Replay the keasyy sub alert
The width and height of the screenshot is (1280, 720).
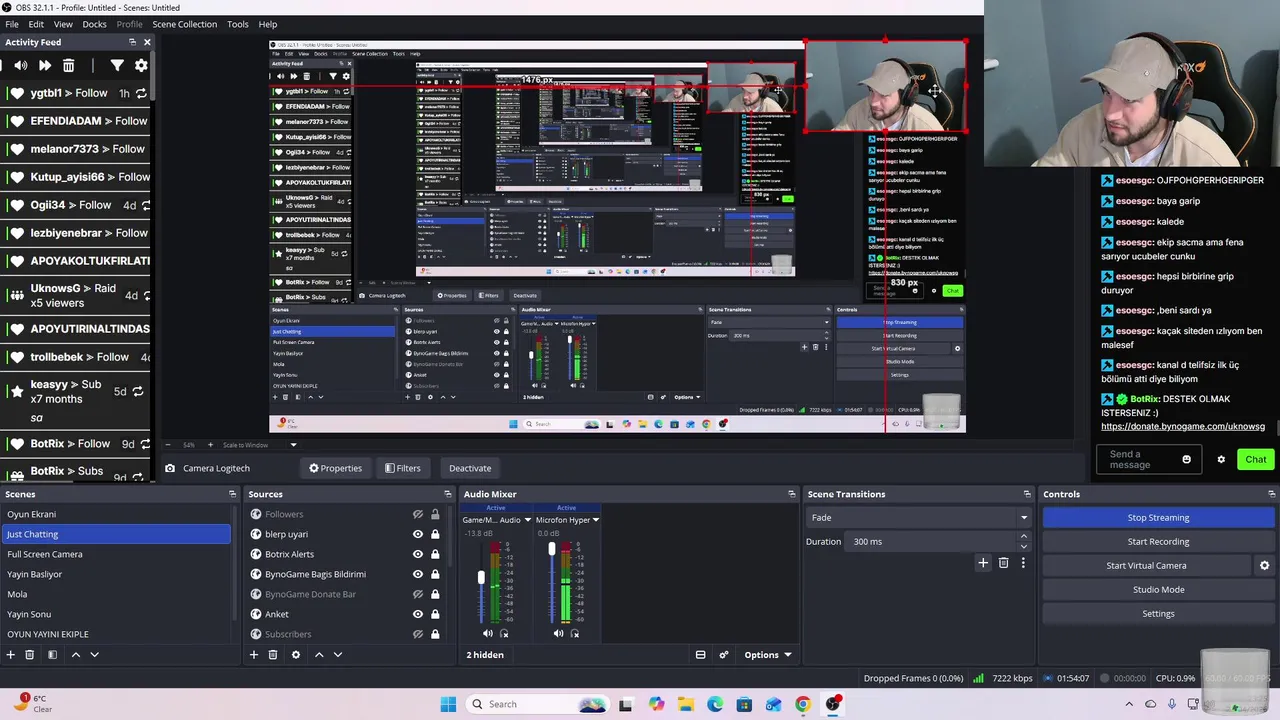(x=138, y=391)
